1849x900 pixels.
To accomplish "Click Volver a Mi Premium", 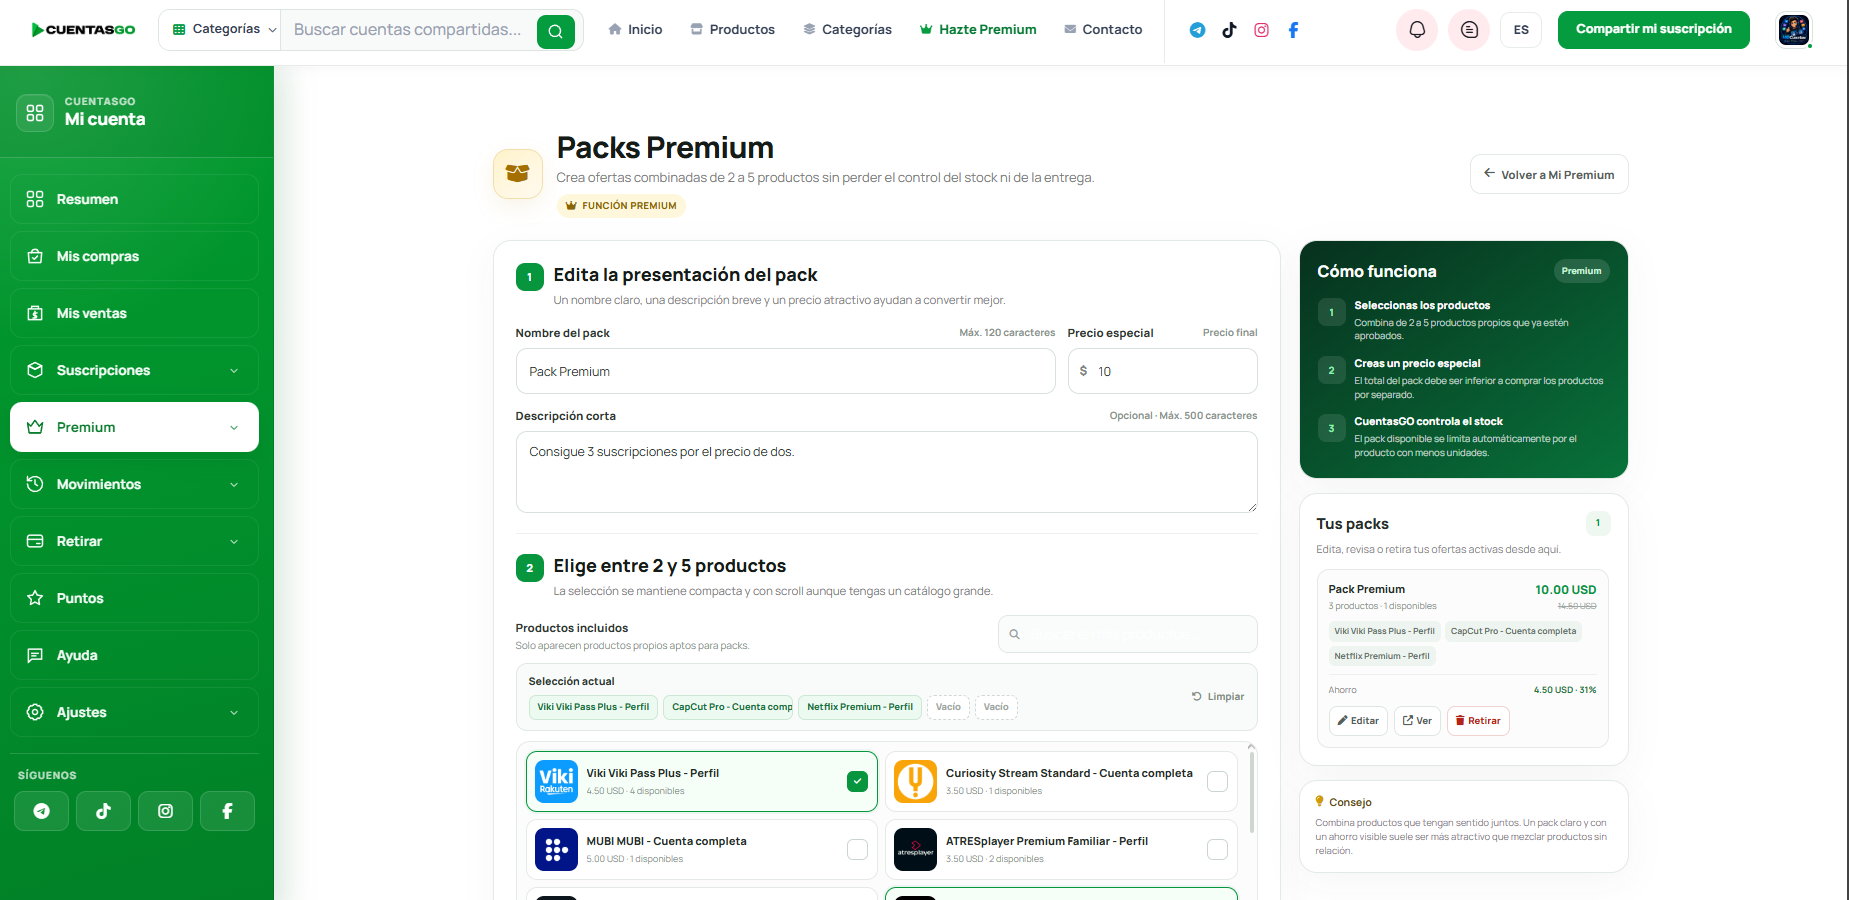I will (x=1549, y=174).
